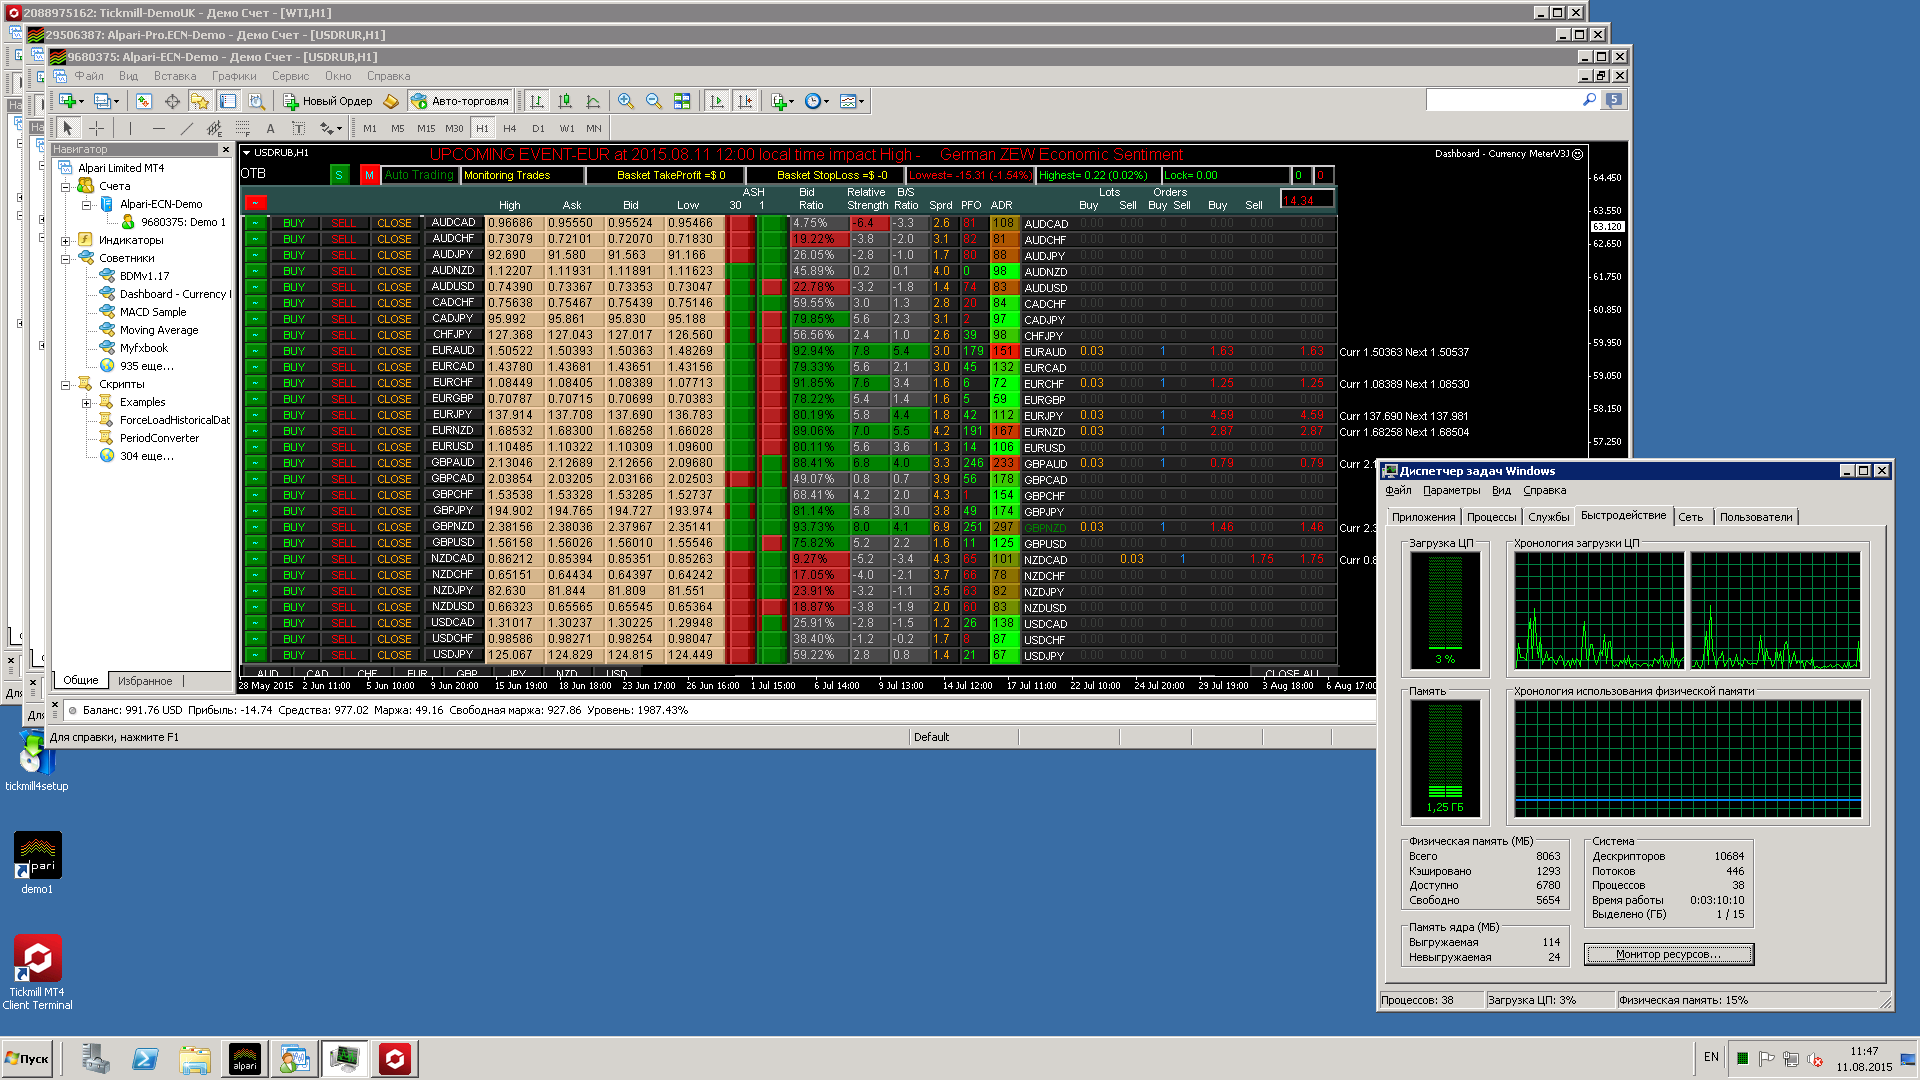This screenshot has width=1920, height=1080.
Task: Select the H1 timeframe button
Action: [482, 128]
